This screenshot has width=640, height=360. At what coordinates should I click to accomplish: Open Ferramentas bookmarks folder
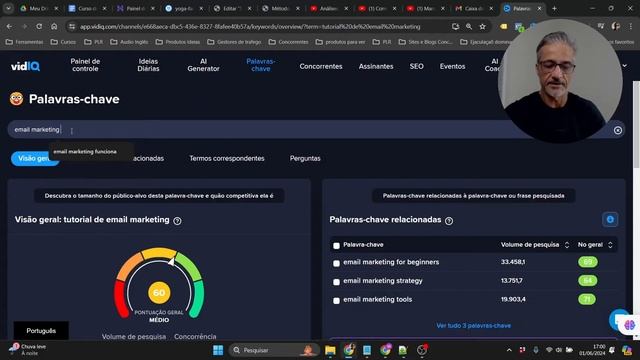tap(24, 42)
